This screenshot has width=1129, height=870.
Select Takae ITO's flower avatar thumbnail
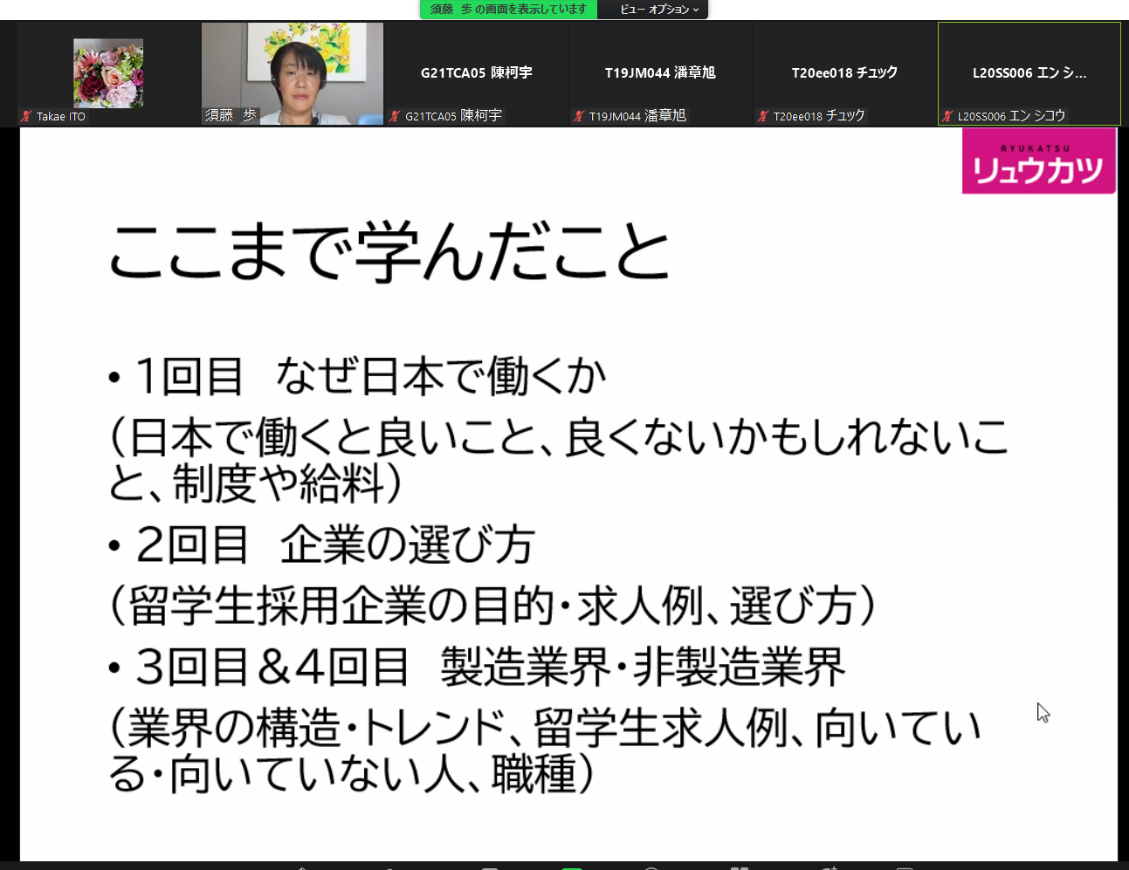pyautogui.click(x=108, y=73)
